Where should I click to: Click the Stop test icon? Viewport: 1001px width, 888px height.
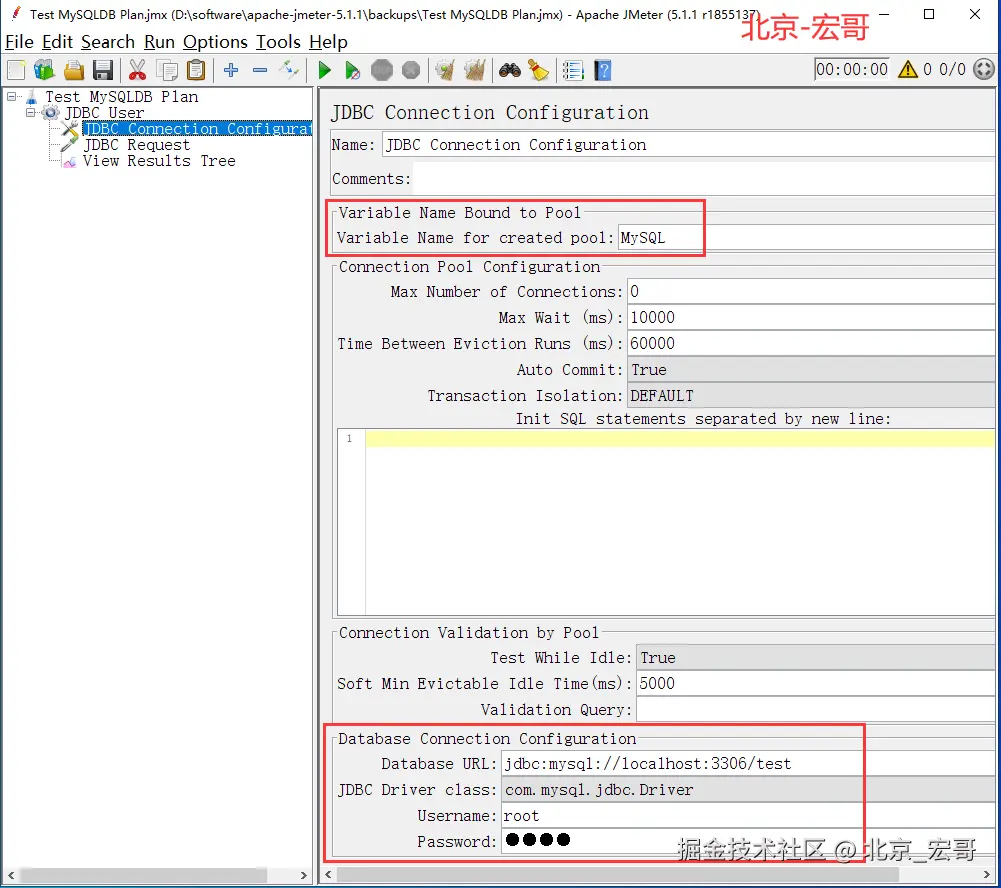point(382,70)
